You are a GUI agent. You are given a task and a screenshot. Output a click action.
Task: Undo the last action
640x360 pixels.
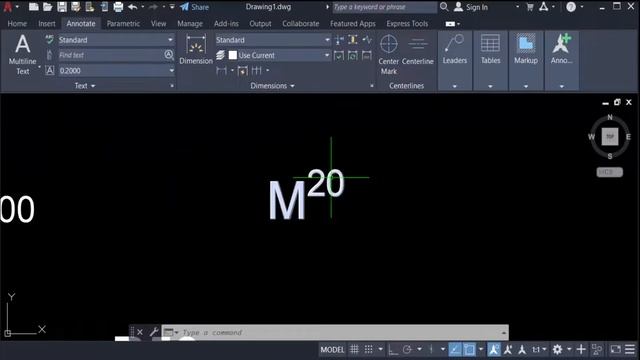click(133, 7)
